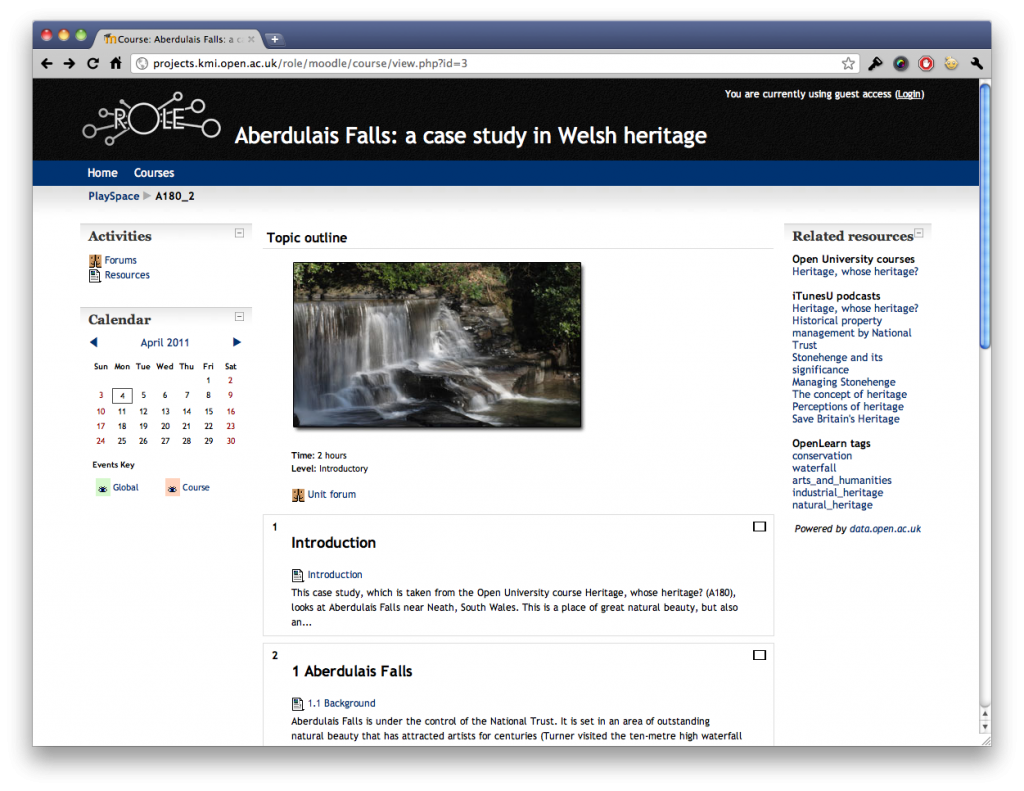The height and width of the screenshot is (791, 1024).
Task: Collapse the Activities block
Action: point(239,233)
